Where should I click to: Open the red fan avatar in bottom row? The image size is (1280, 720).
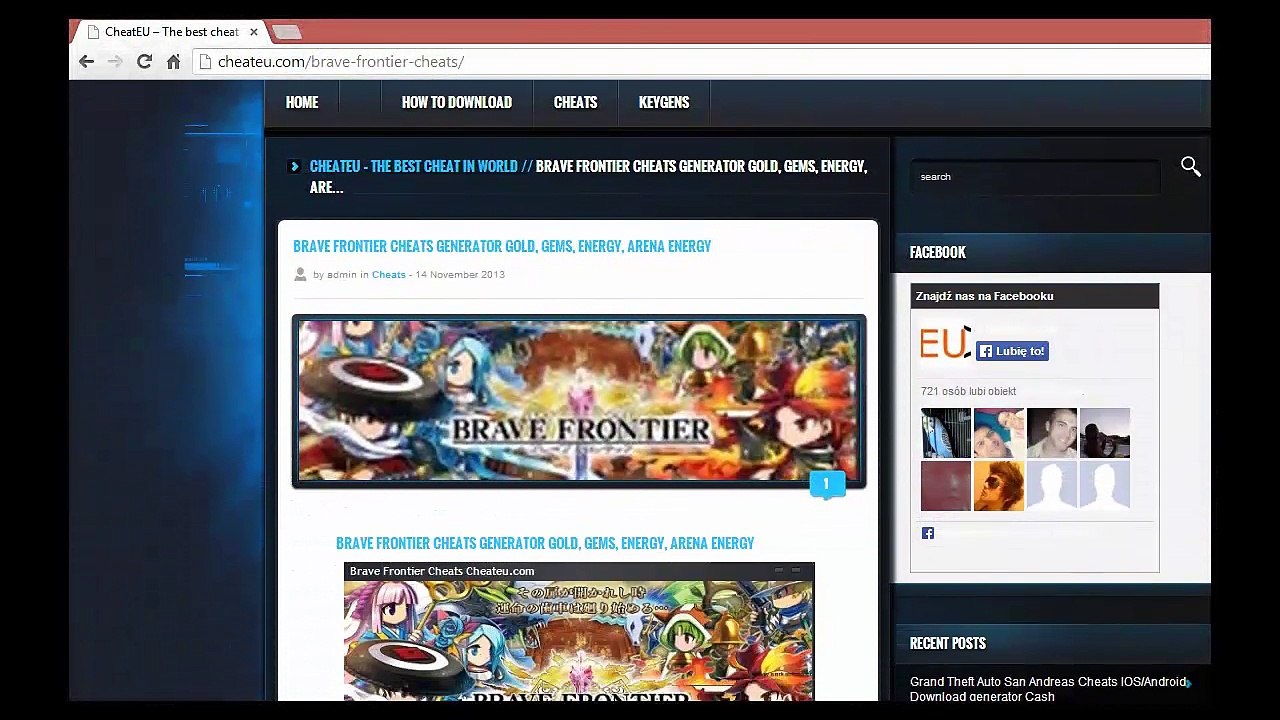click(x=946, y=486)
